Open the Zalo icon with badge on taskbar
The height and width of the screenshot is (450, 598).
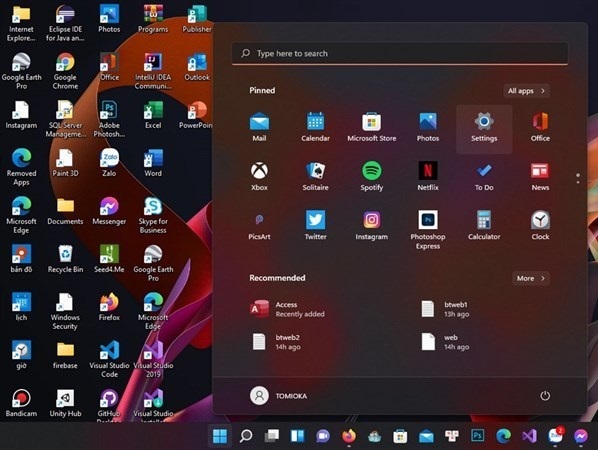[x=555, y=436]
